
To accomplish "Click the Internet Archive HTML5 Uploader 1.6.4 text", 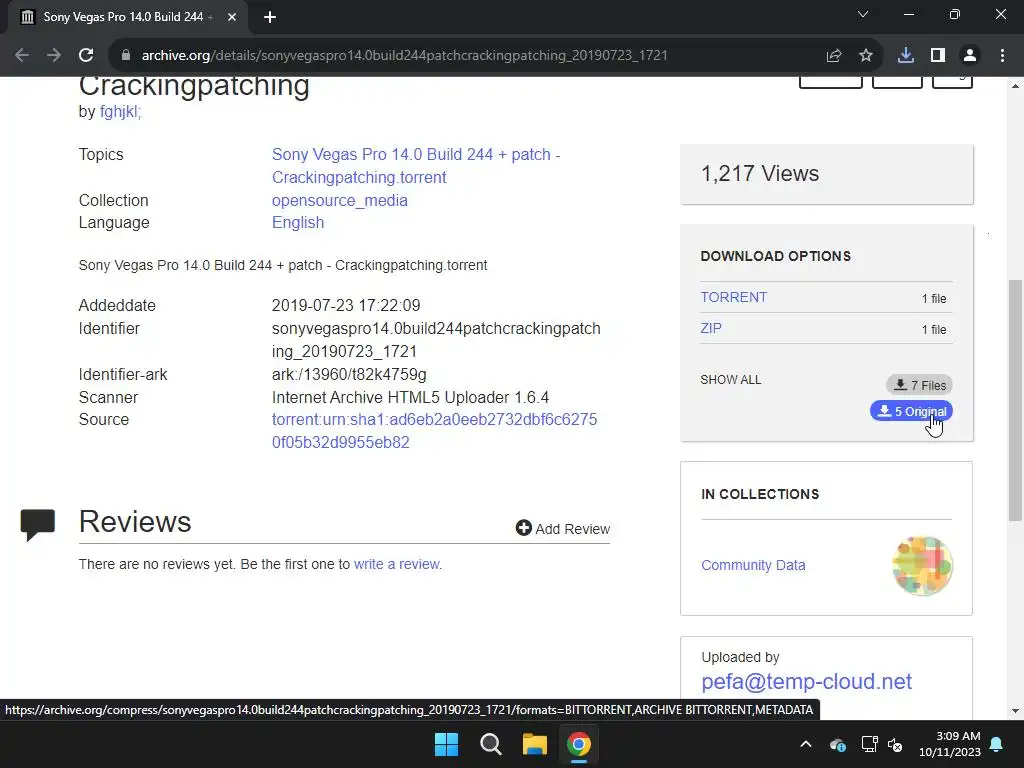I will click(x=410, y=398).
